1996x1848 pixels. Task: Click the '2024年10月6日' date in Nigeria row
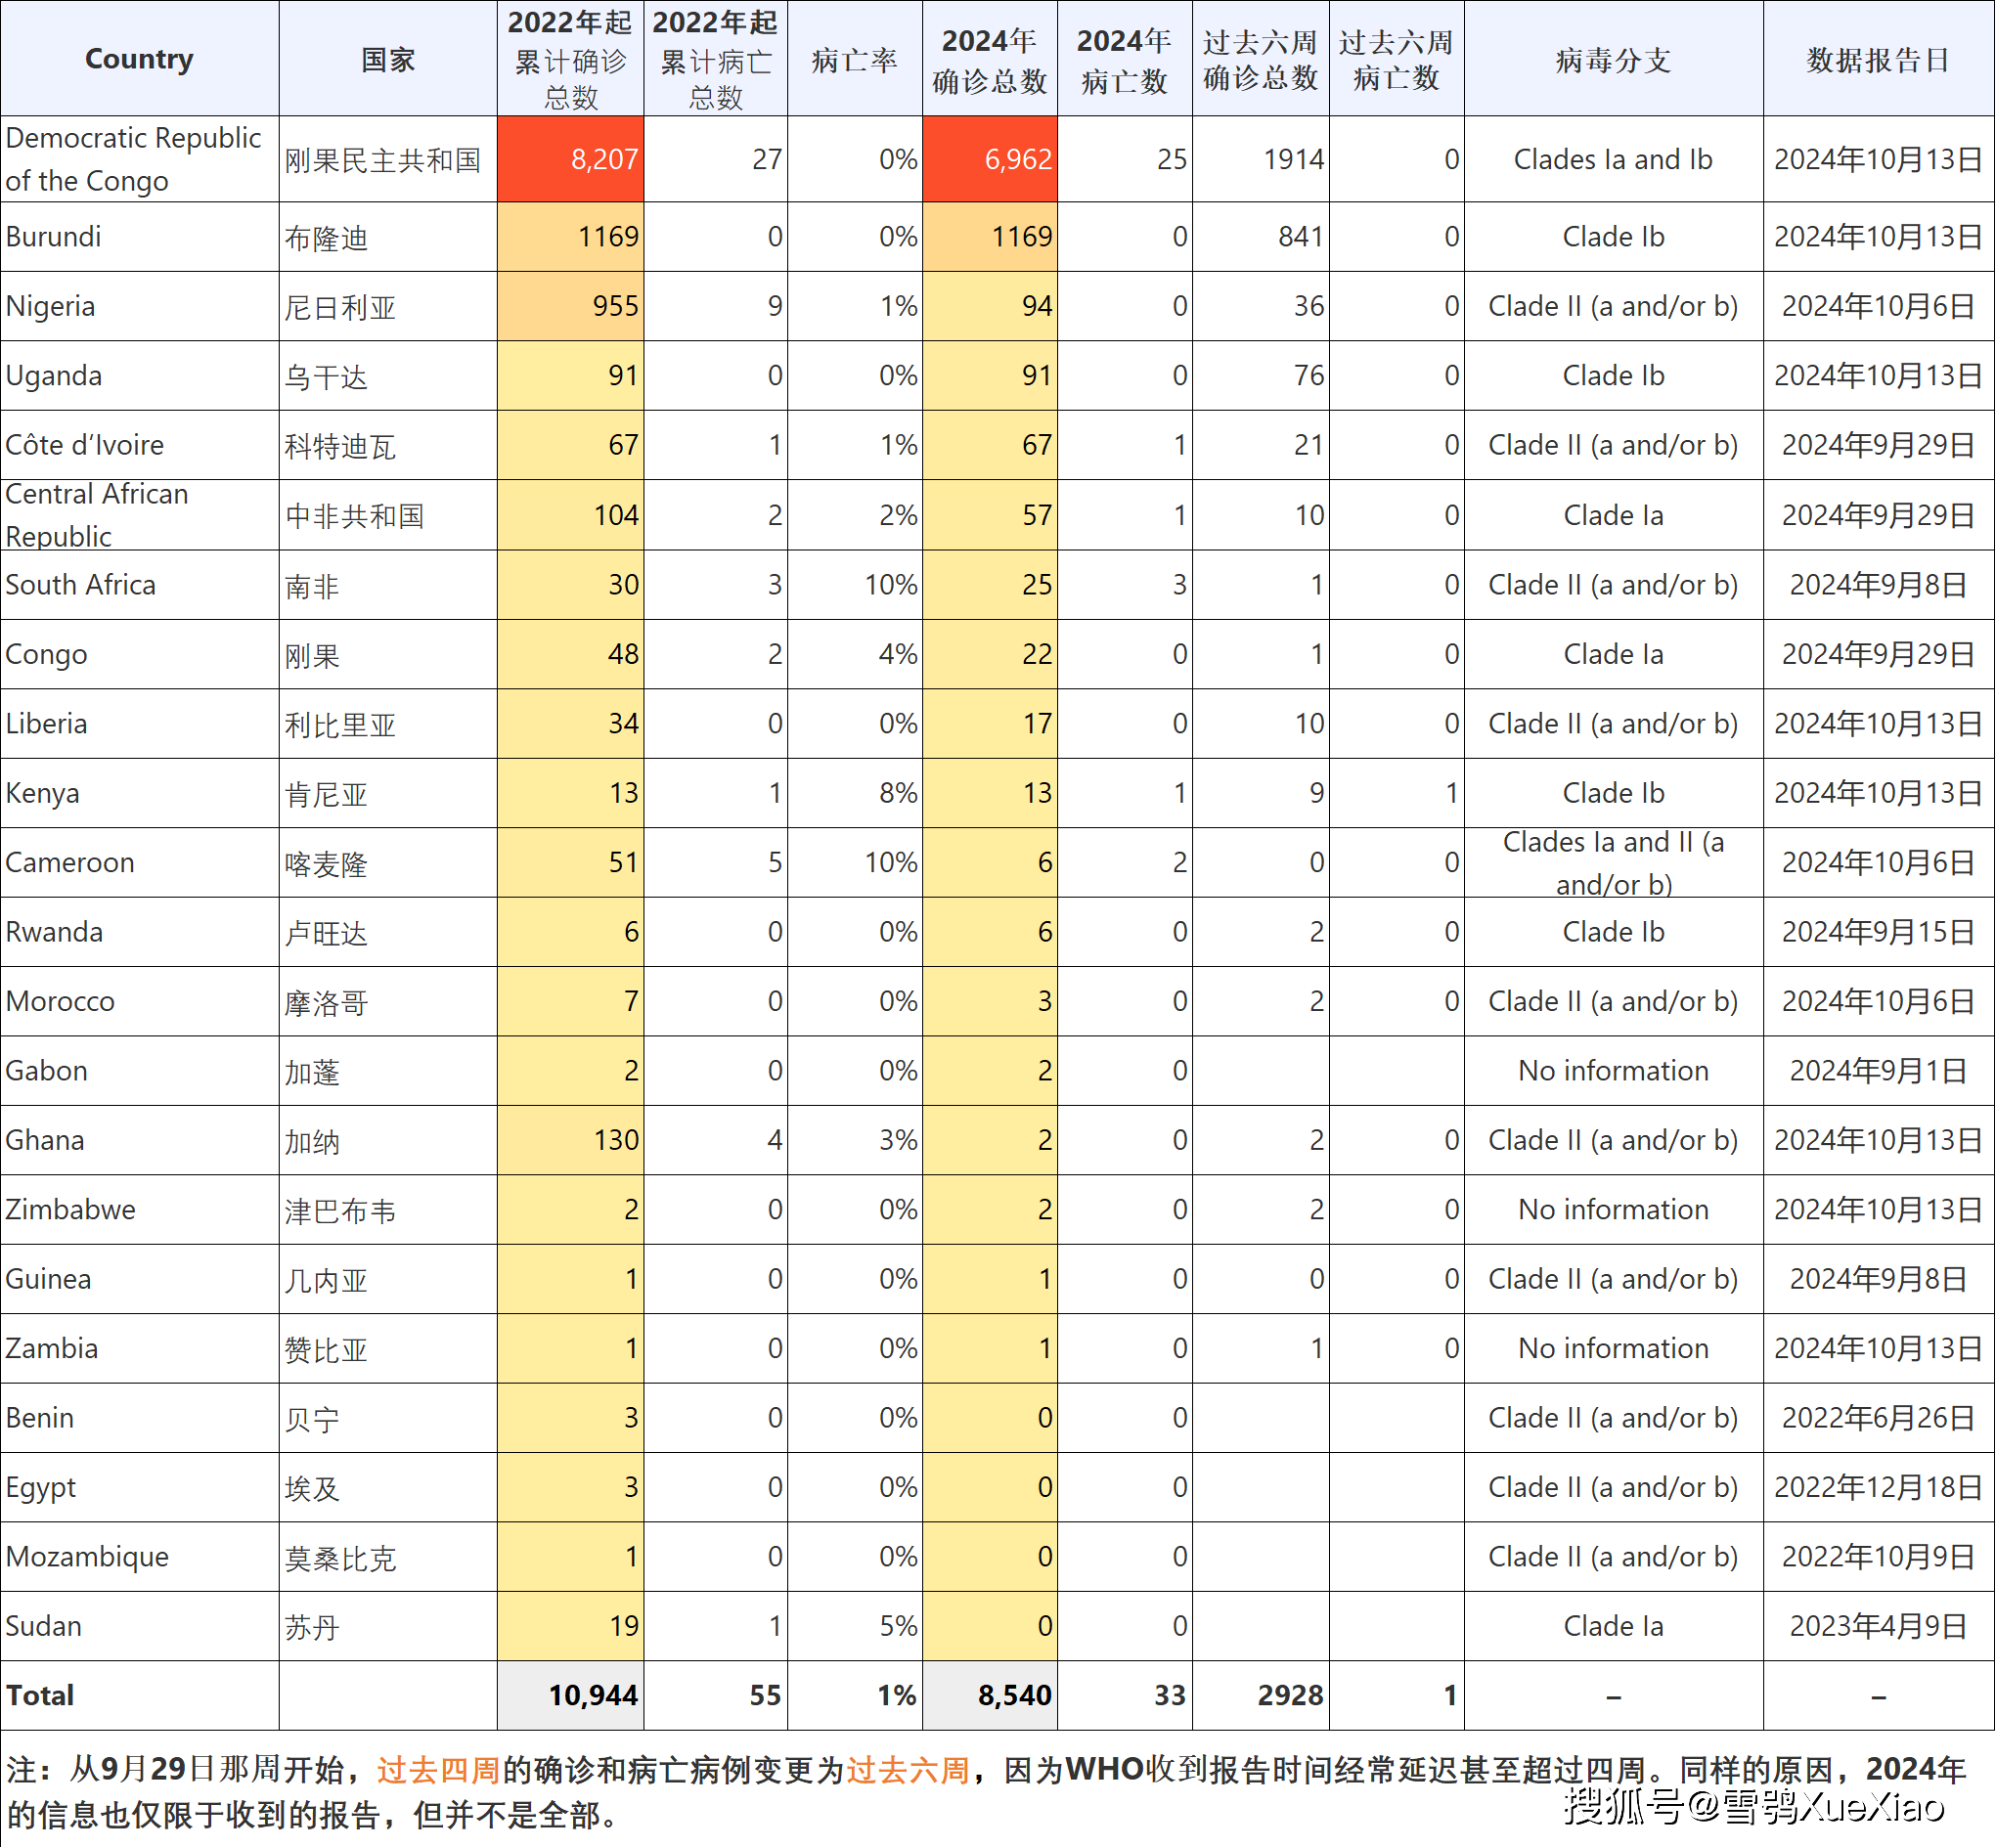tap(1878, 306)
